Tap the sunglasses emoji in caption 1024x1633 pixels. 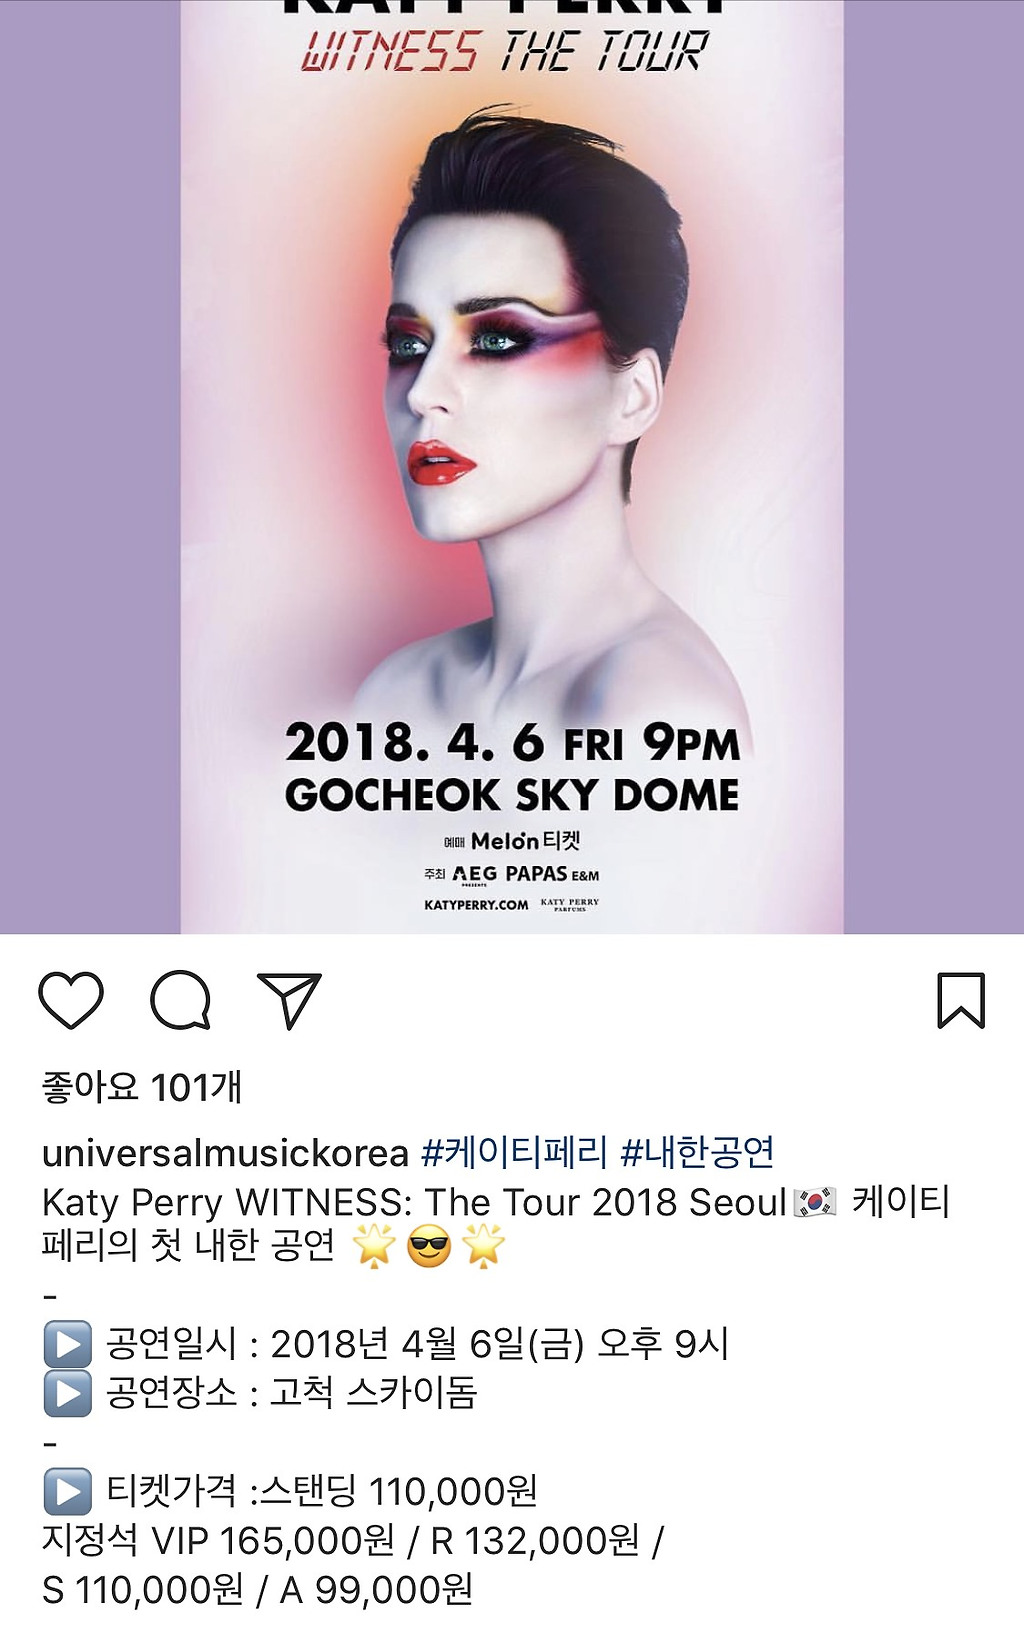[429, 1247]
